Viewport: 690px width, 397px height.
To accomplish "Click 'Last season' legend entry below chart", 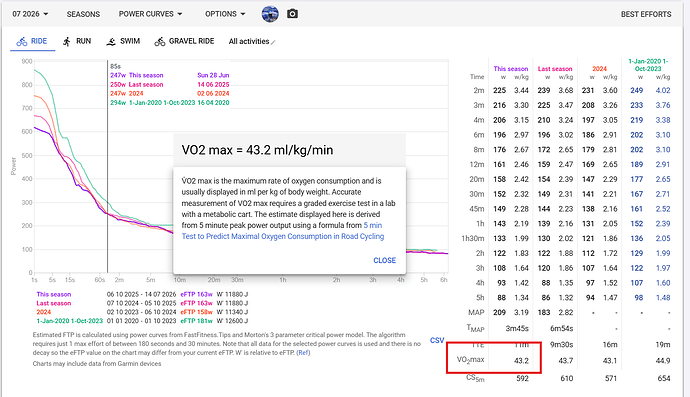I will (x=54, y=303).
